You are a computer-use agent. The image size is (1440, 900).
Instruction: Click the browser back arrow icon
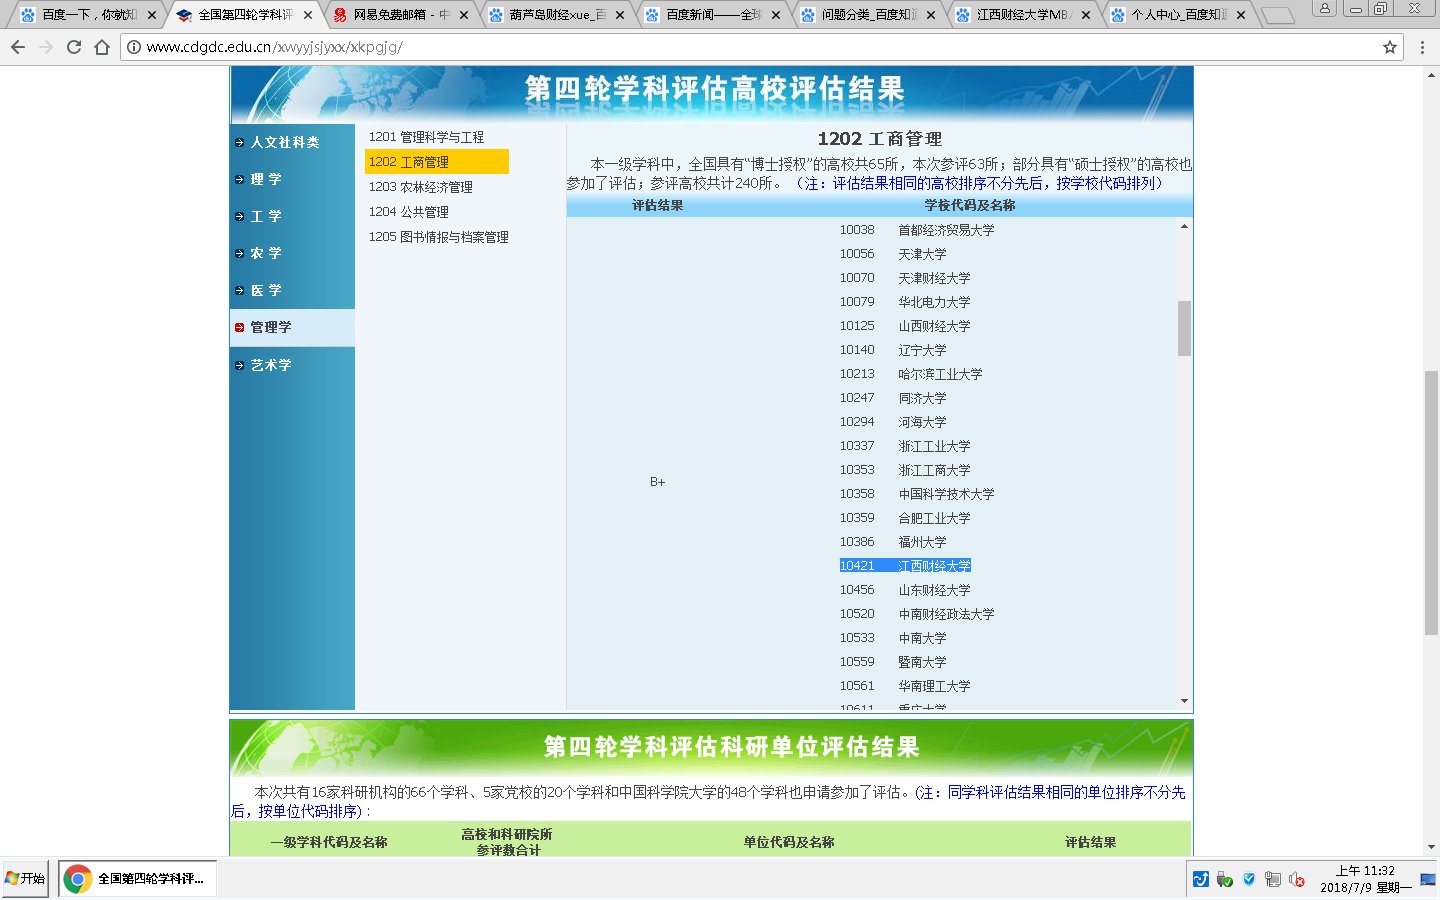[17, 46]
